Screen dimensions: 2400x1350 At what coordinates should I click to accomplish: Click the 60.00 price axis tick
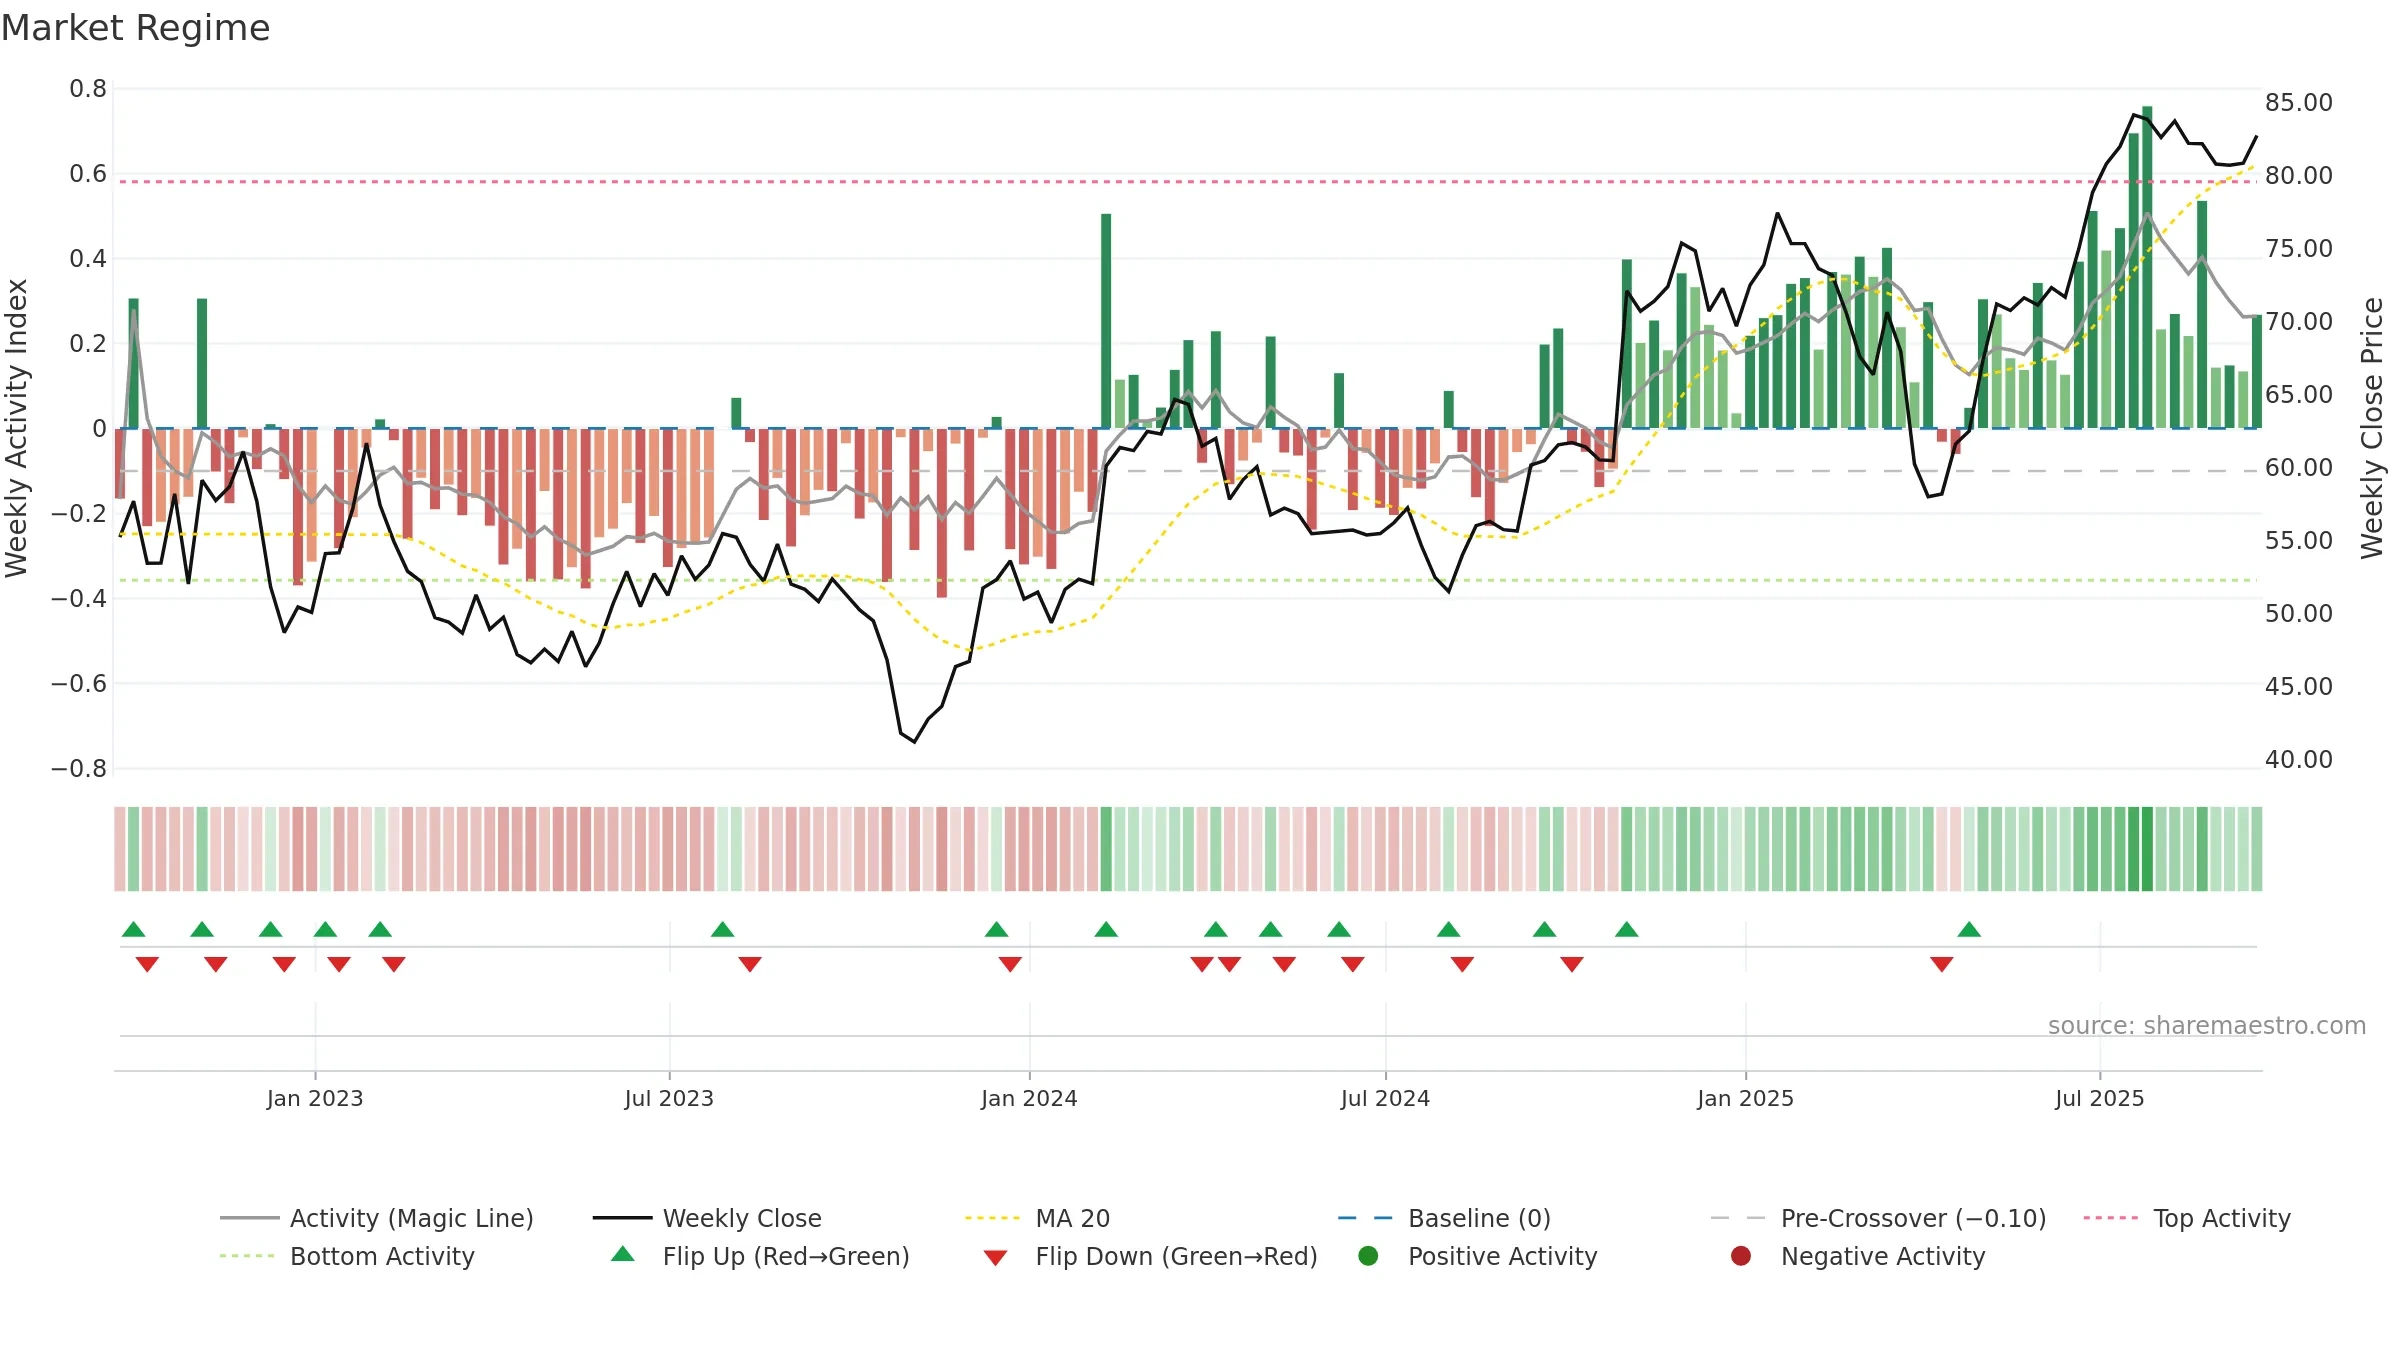(x=2299, y=467)
